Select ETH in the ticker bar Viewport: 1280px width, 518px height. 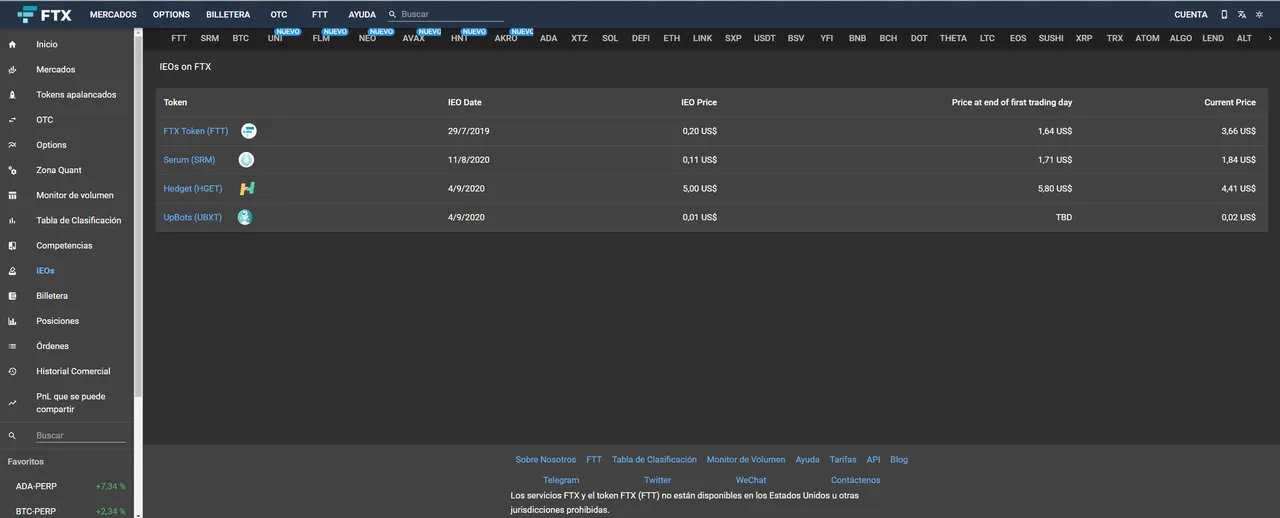click(672, 38)
